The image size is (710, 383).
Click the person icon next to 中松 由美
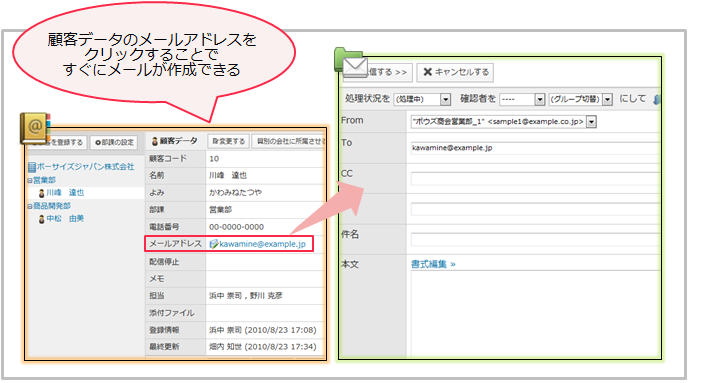42,219
